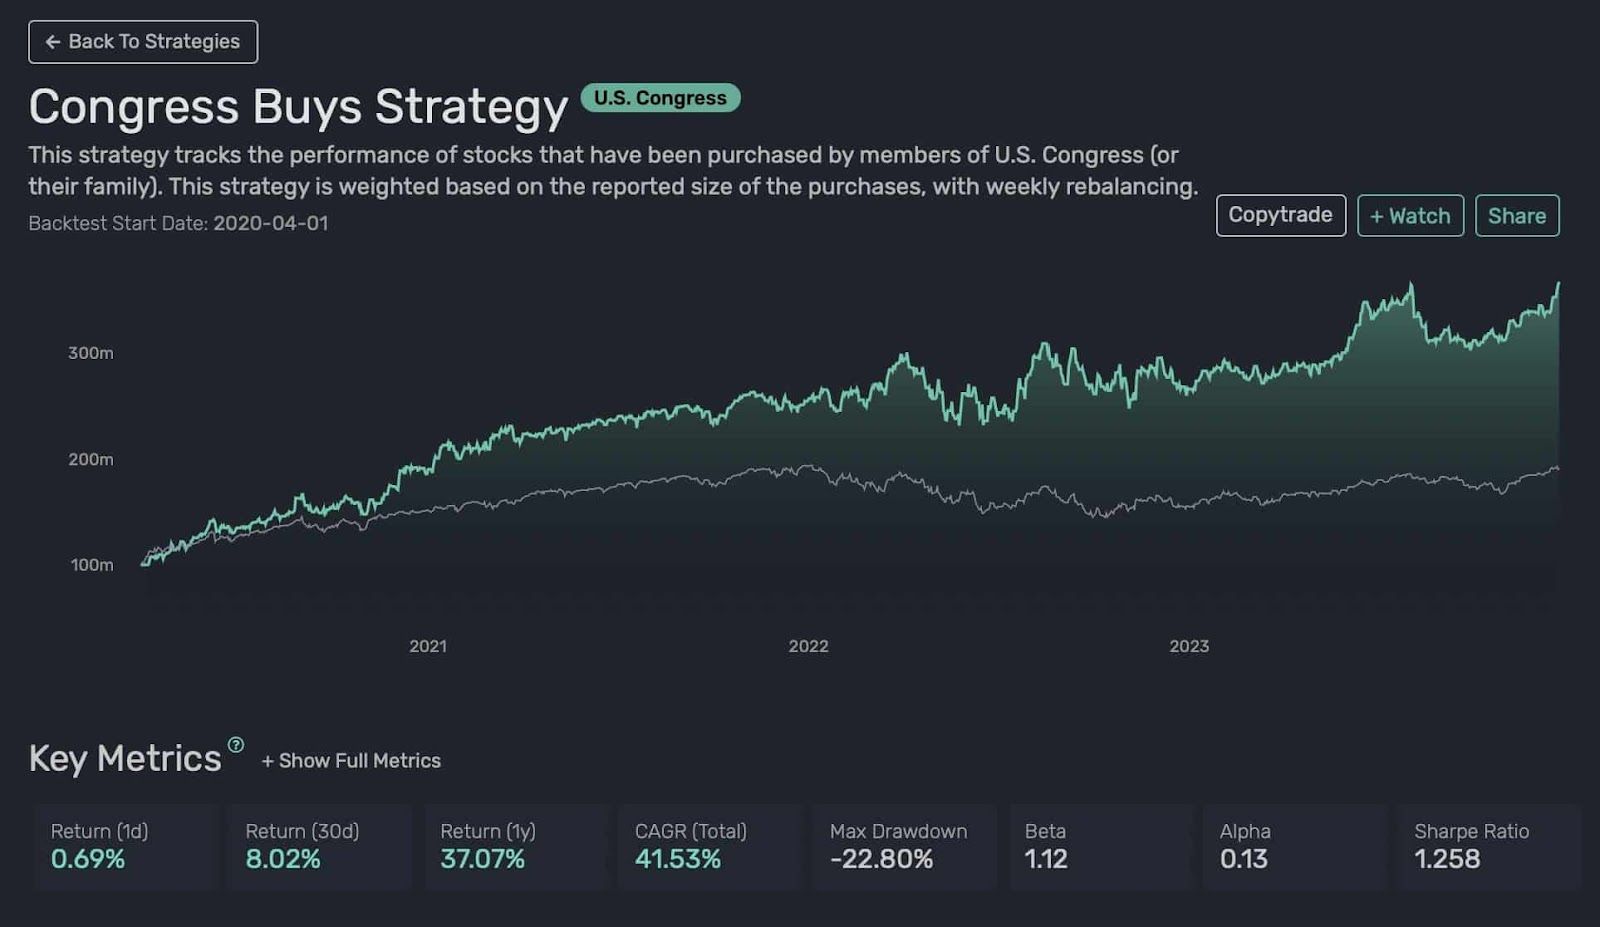Click the 2023 label on chart axis
Viewport: 1600px width, 927px height.
[1189, 646]
